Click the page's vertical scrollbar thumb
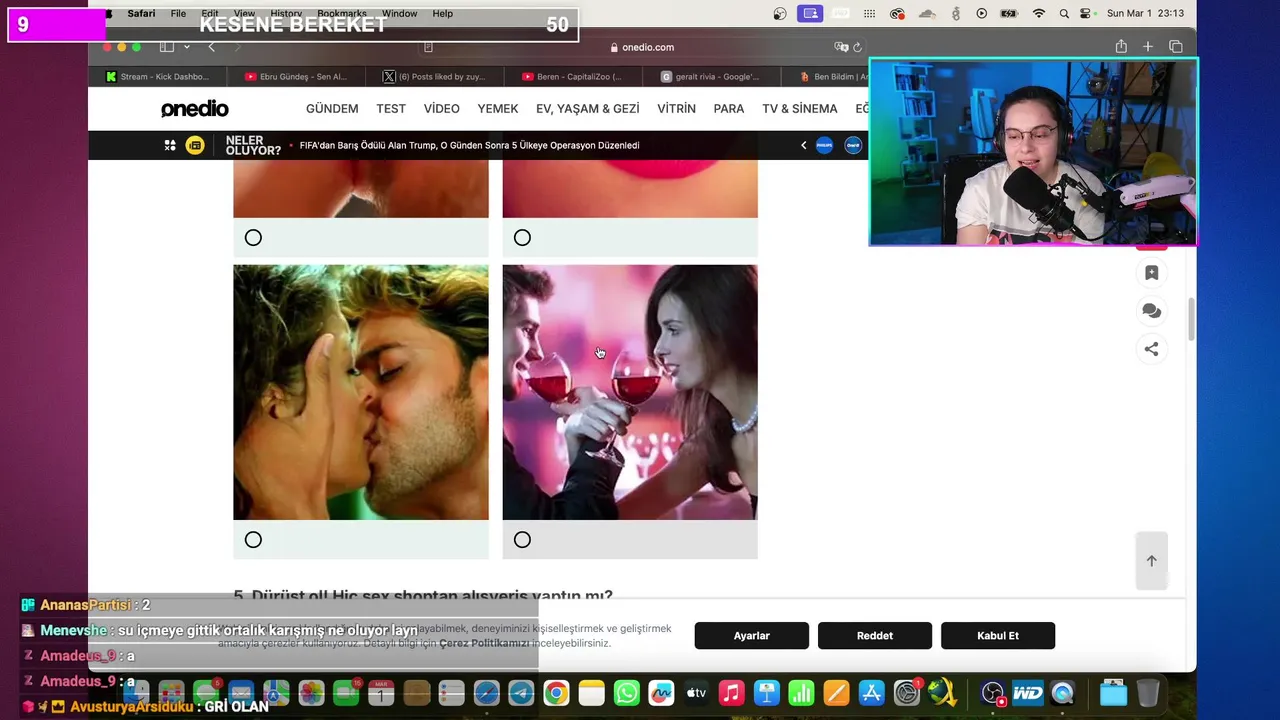The height and width of the screenshot is (720, 1280). (1190, 320)
